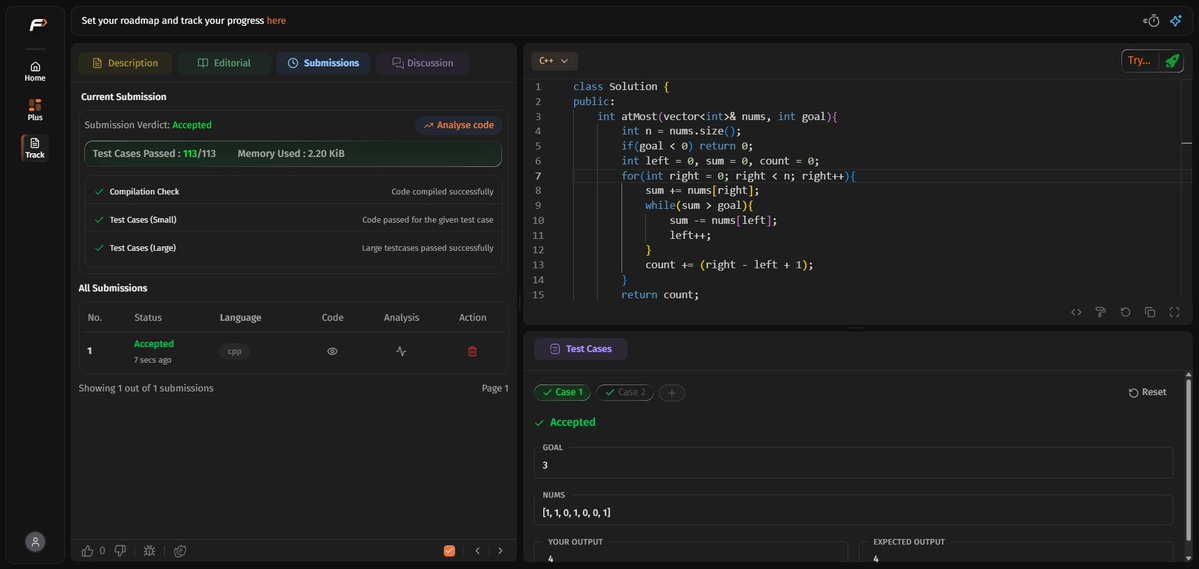Image resolution: width=1199 pixels, height=569 pixels.
Task: Click the 'Test Cases (Small)' row
Action: coord(294,219)
